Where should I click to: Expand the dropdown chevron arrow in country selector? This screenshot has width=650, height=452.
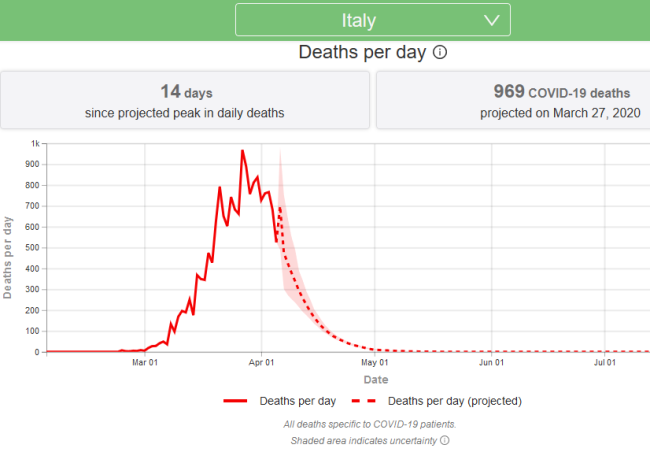pos(490,20)
